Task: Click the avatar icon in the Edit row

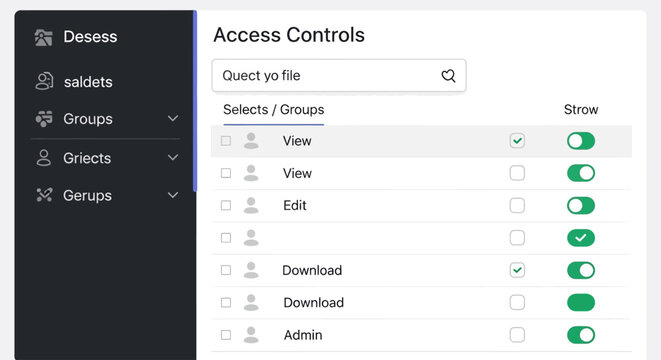Action: pos(251,205)
